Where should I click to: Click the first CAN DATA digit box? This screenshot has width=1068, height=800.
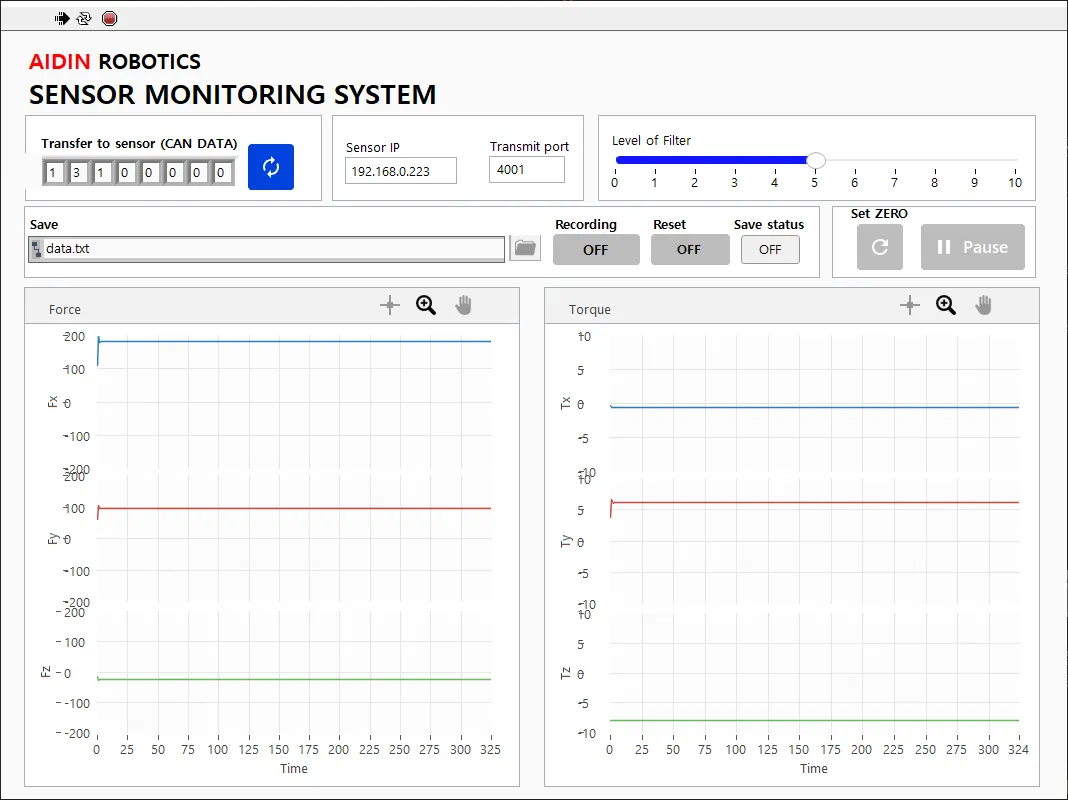[x=54, y=173]
